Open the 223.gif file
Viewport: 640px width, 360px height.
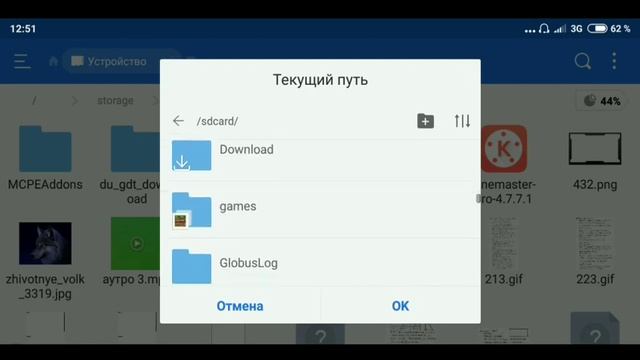pyautogui.click(x=595, y=252)
